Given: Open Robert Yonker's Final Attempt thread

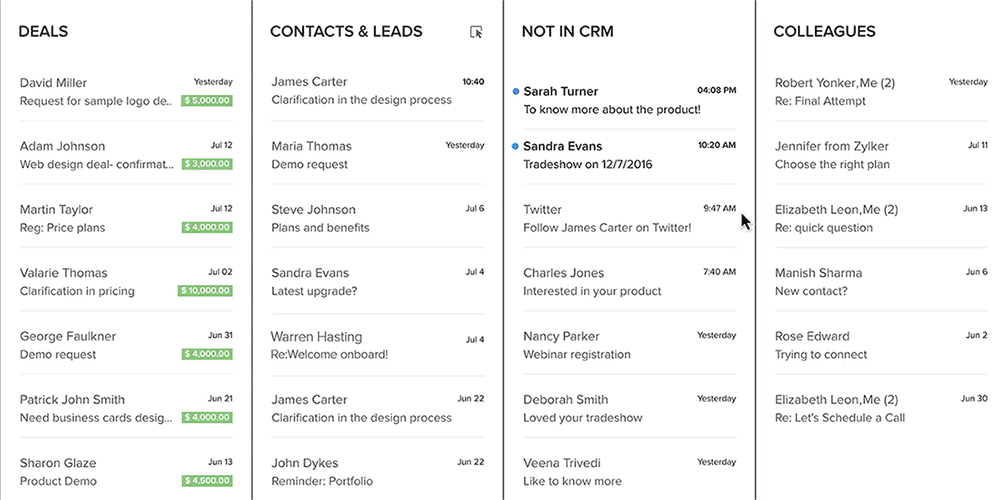Looking at the screenshot, I should [881, 92].
